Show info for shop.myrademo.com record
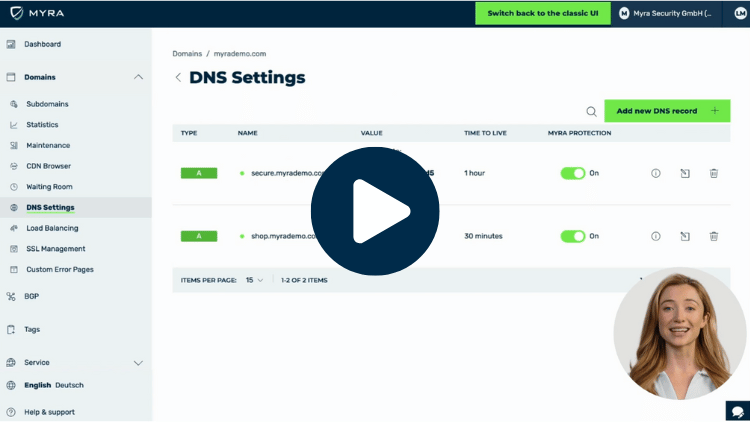The height and width of the screenshot is (422, 750). click(x=656, y=236)
